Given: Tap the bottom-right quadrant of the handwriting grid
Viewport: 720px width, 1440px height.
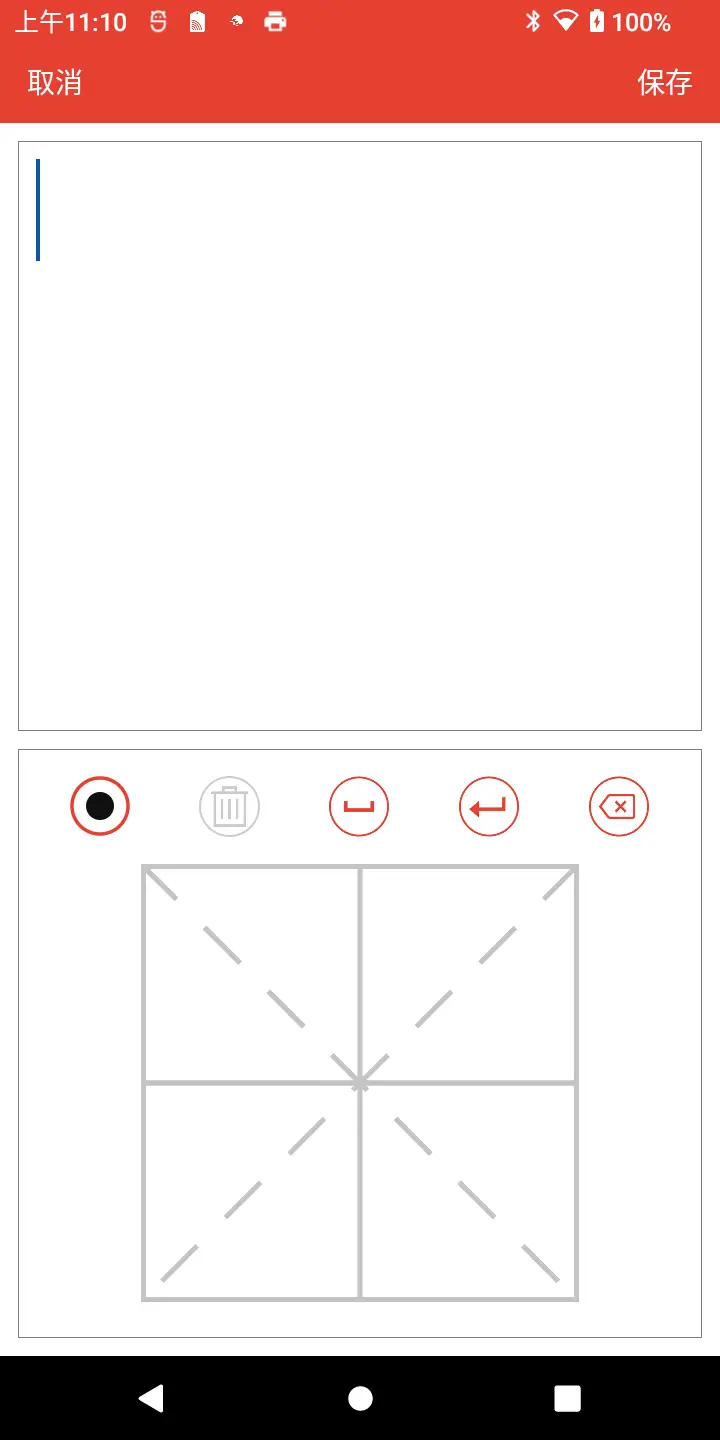Looking at the screenshot, I should click(468, 1191).
